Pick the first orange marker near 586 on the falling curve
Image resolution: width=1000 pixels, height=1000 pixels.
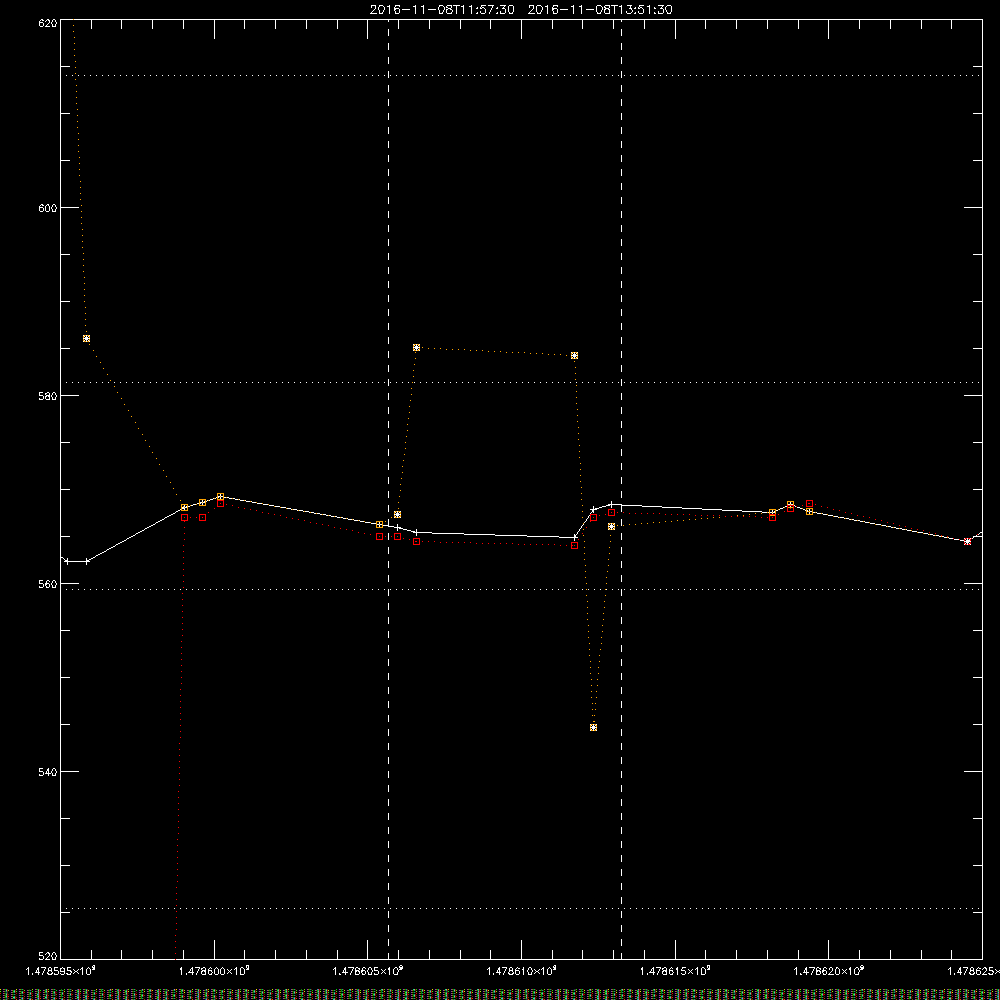pyautogui.click(x=87, y=339)
